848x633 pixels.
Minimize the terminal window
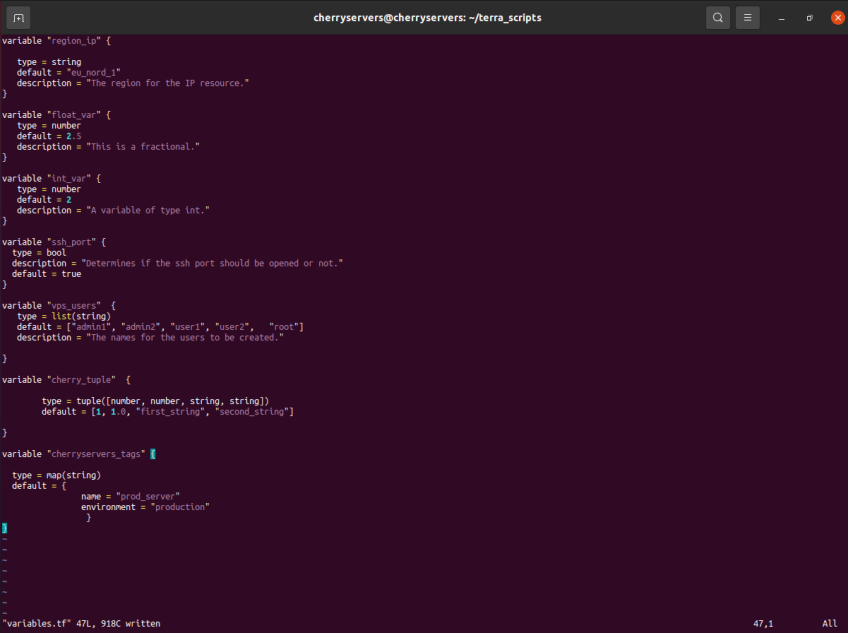coord(780,17)
